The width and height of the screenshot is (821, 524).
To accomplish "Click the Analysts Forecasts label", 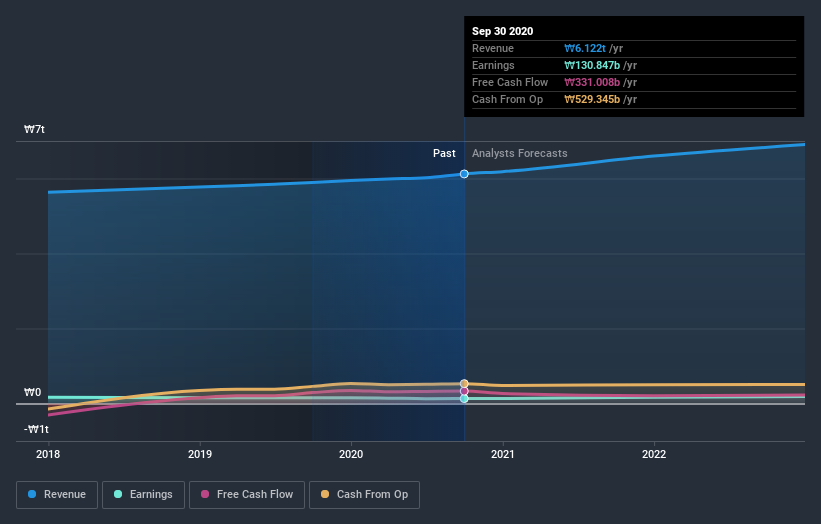I will [519, 153].
